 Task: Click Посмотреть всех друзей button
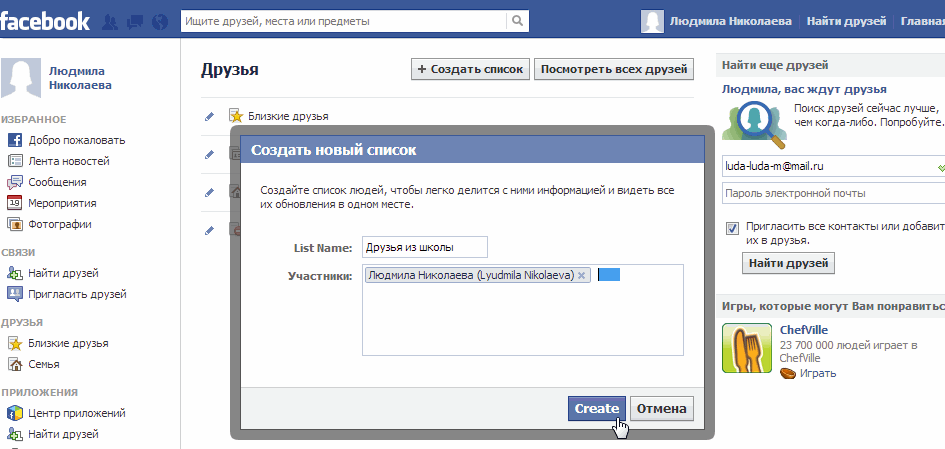(x=614, y=69)
